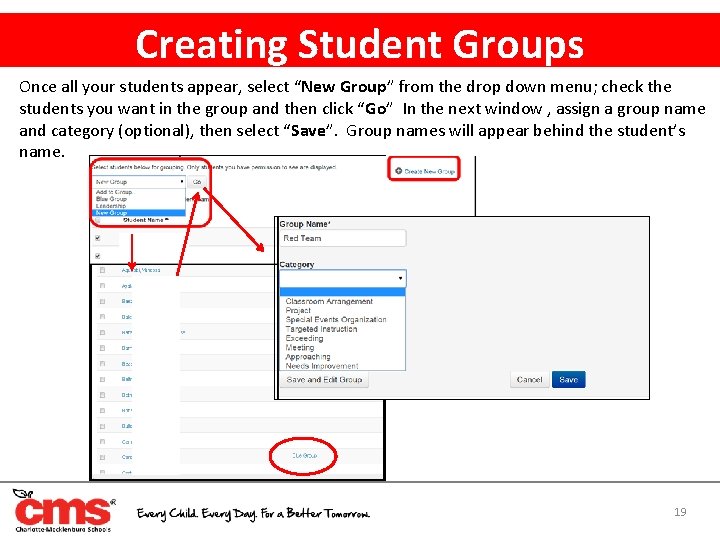The image size is (720, 540).
Task: Click the Creating Student Groups slide title
Action: 360,45
